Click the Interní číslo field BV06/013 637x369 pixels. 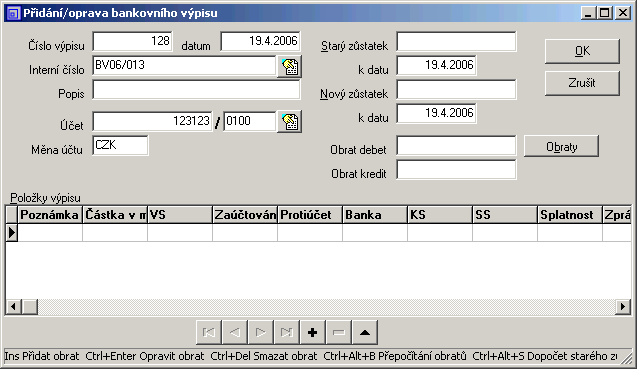[x=184, y=65]
